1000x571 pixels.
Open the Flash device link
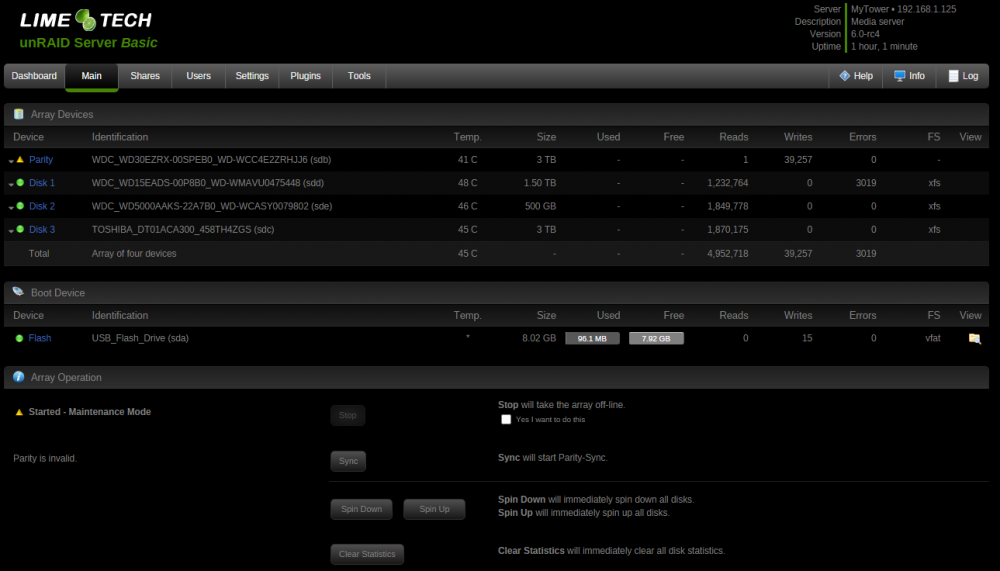pyautogui.click(x=40, y=338)
